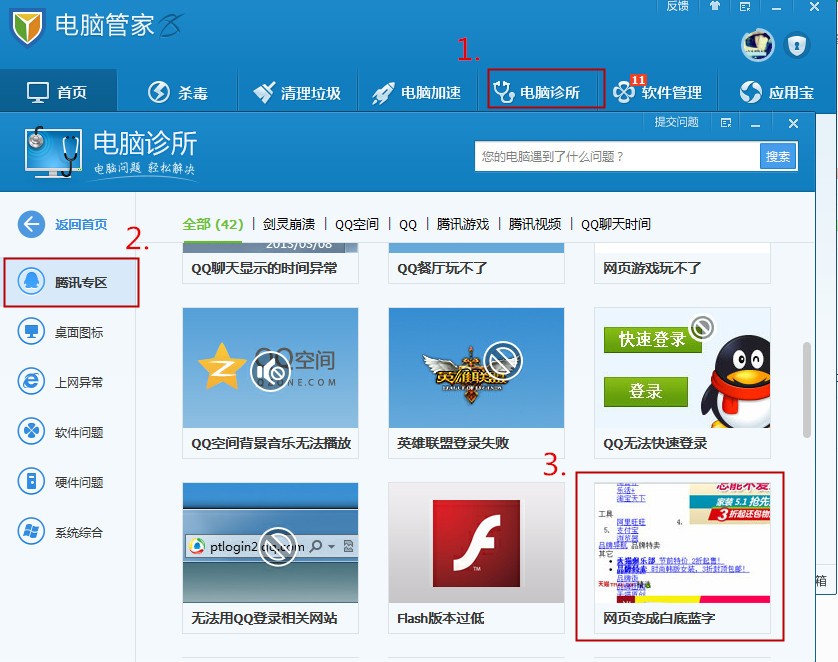Click the problem list vertical scrollbar
The width and height of the screenshot is (838, 662).
tap(807, 390)
